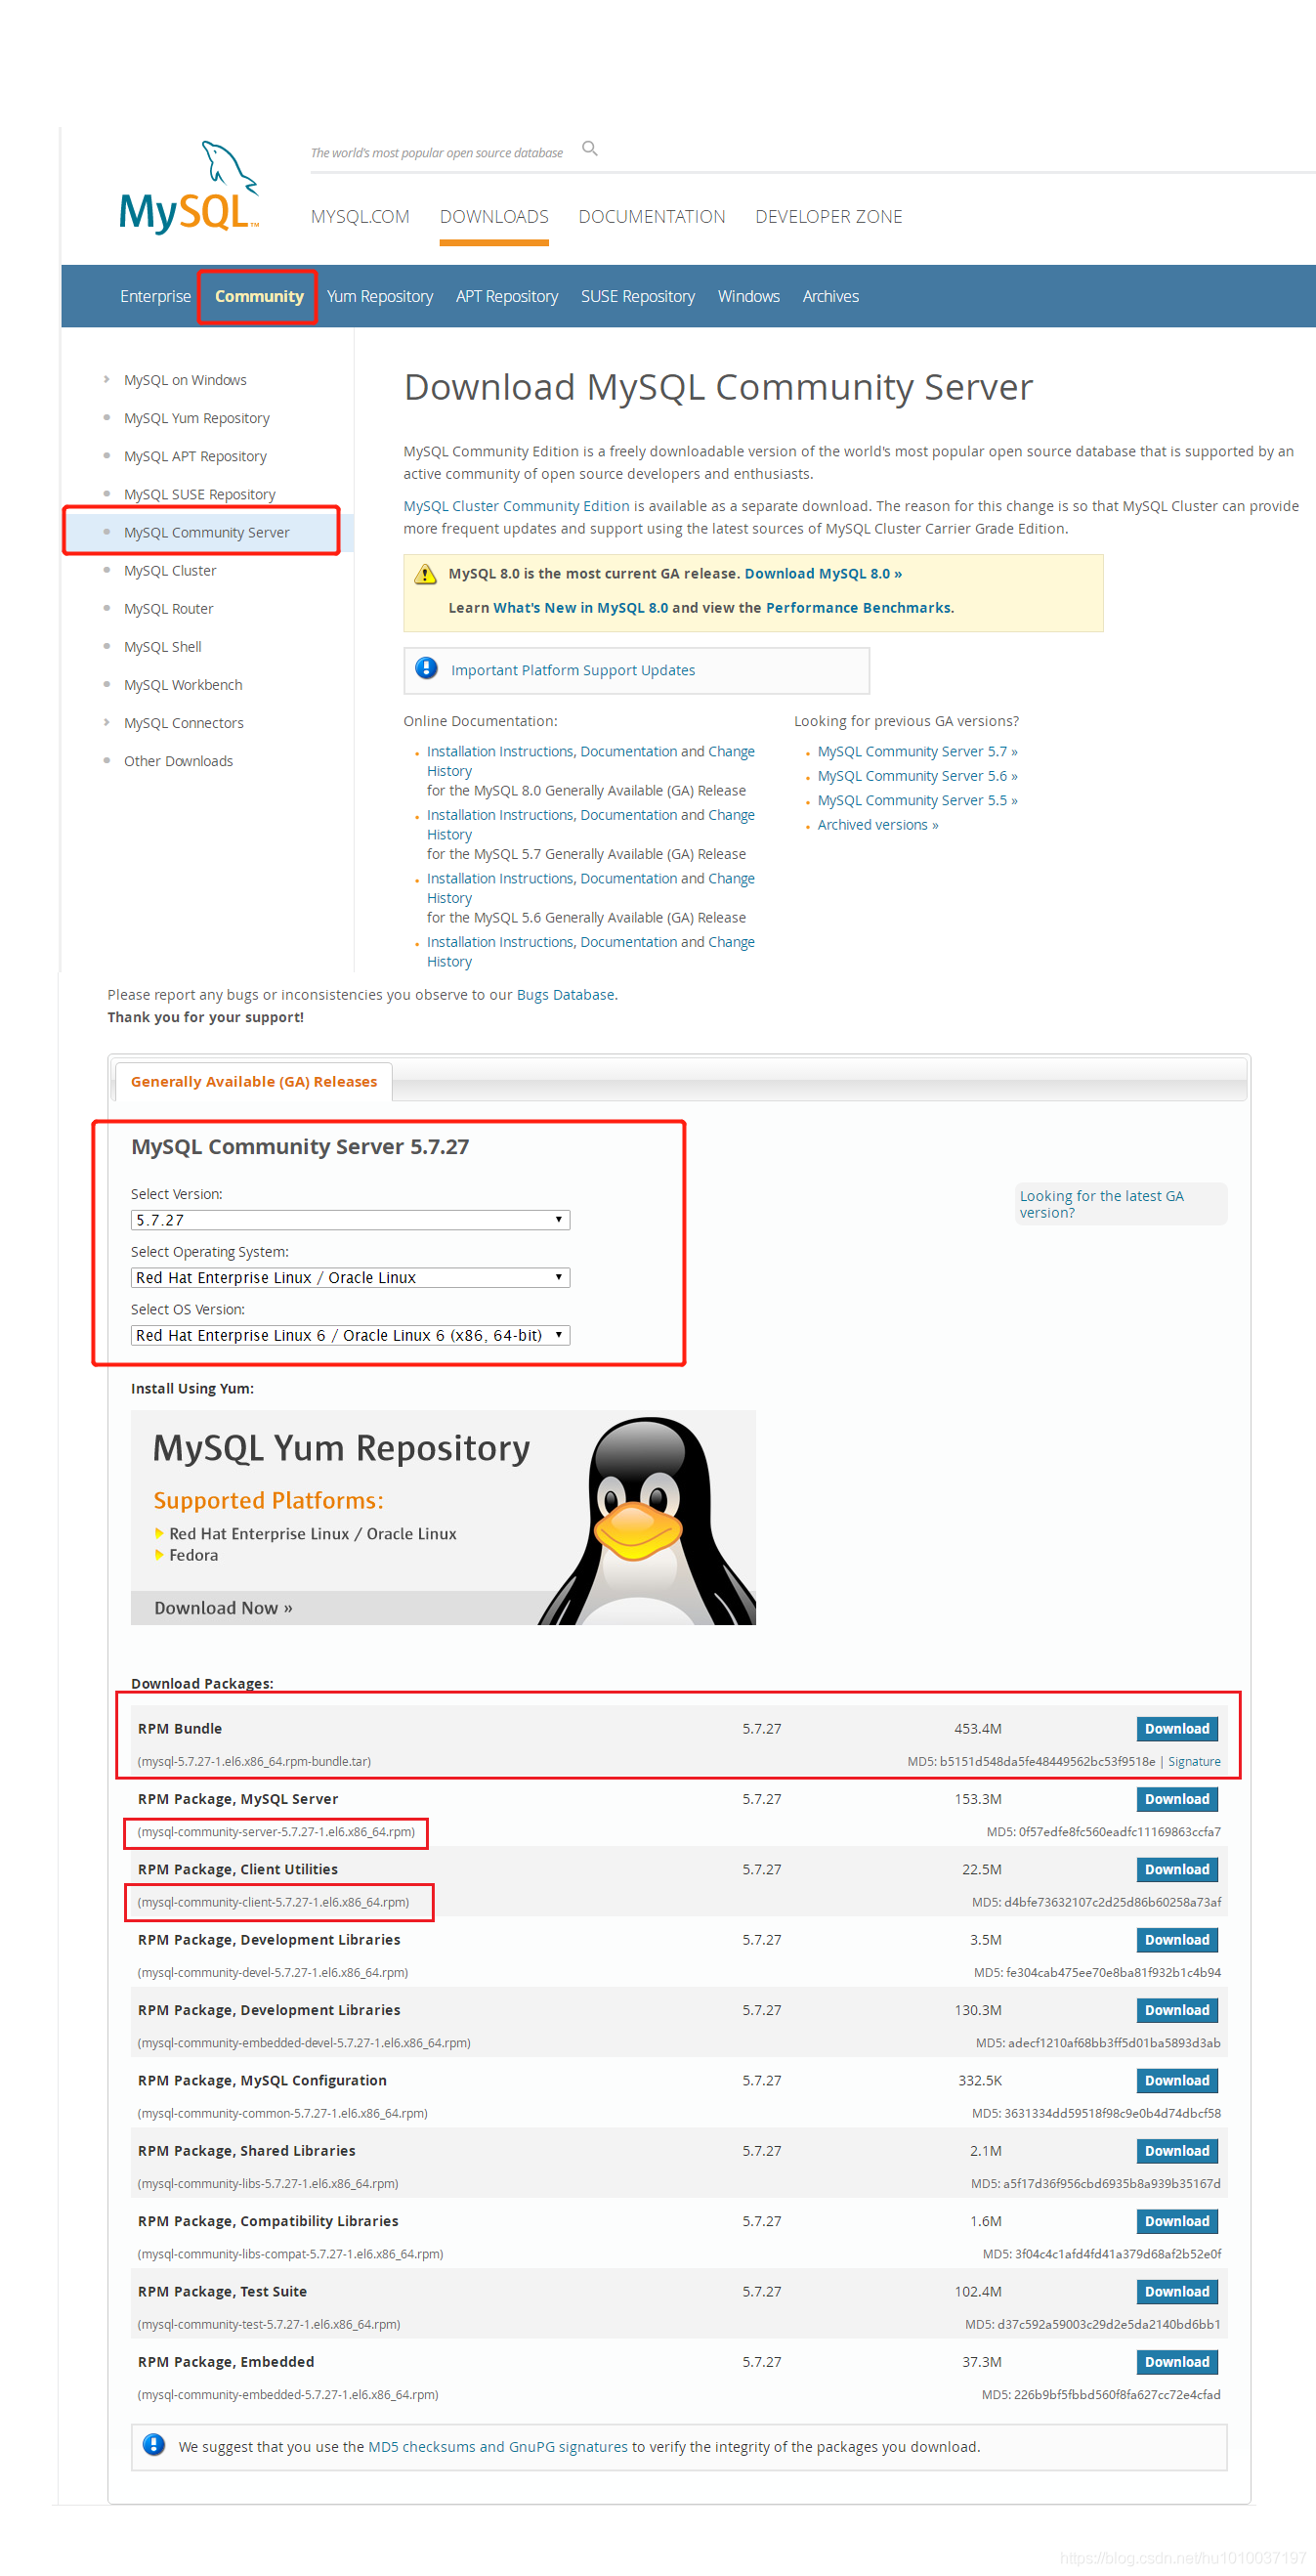Screen dimensions: 1316x2576
Task: Download RPM Package, MySQL Configuration
Action: coord(1177,2081)
